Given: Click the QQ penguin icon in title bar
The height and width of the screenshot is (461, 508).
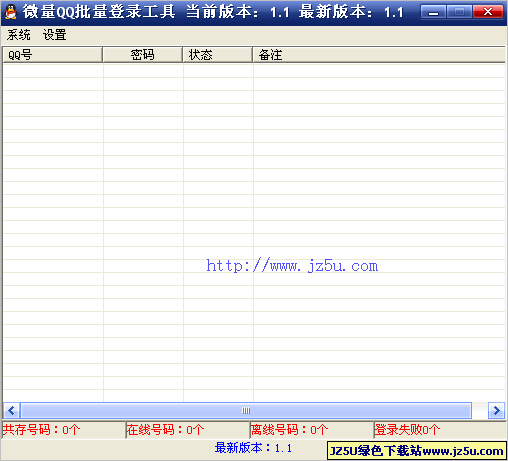Looking at the screenshot, I should 11,12.
